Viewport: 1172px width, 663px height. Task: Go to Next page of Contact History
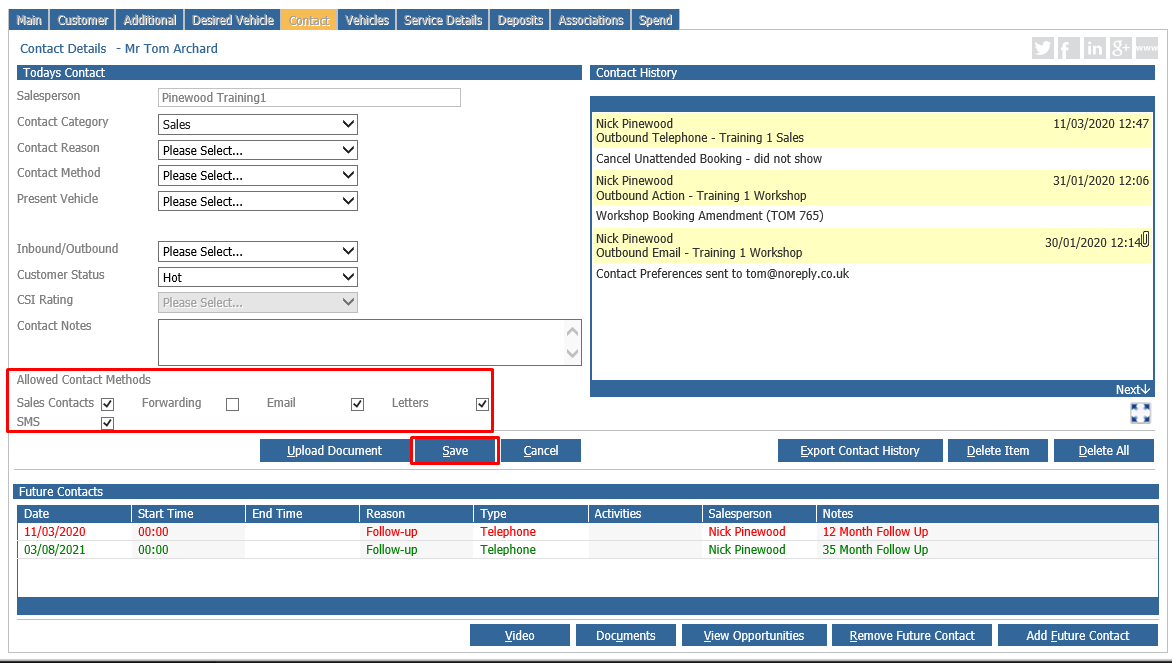[1132, 389]
